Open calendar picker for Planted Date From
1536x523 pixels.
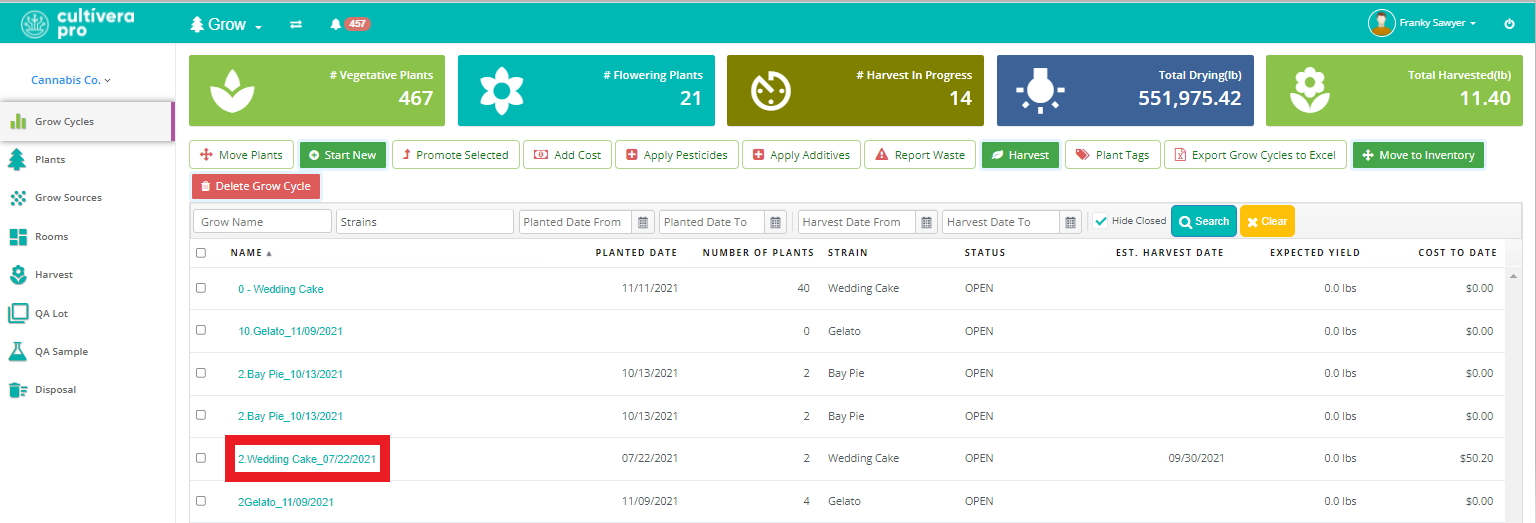point(643,222)
